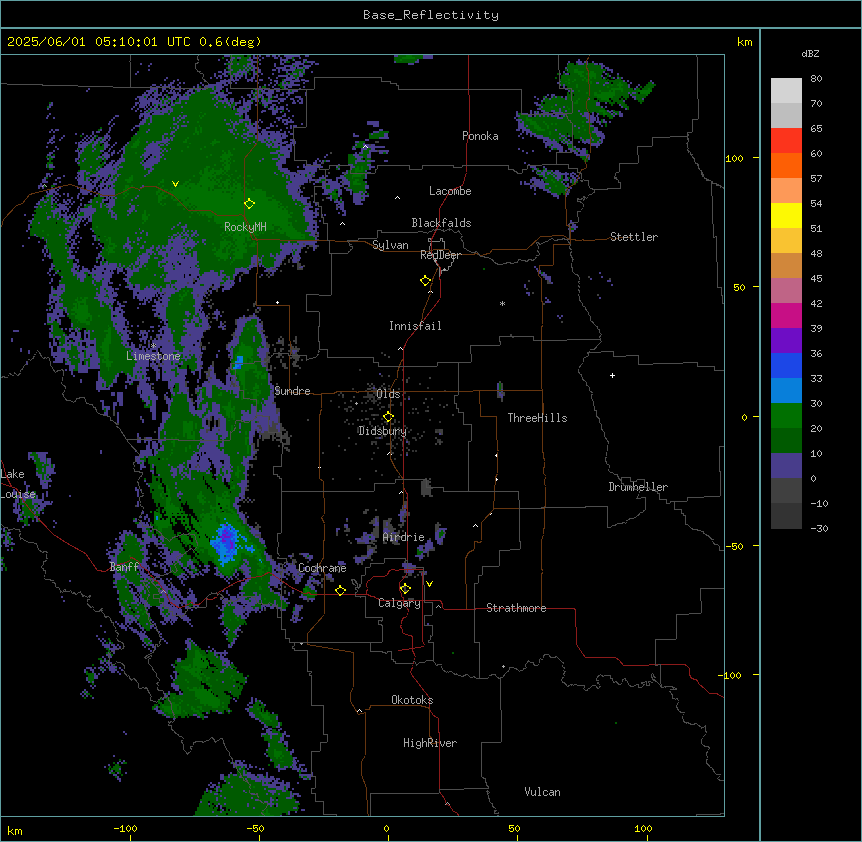Click the asterisk marker above Limestone

[153, 346]
